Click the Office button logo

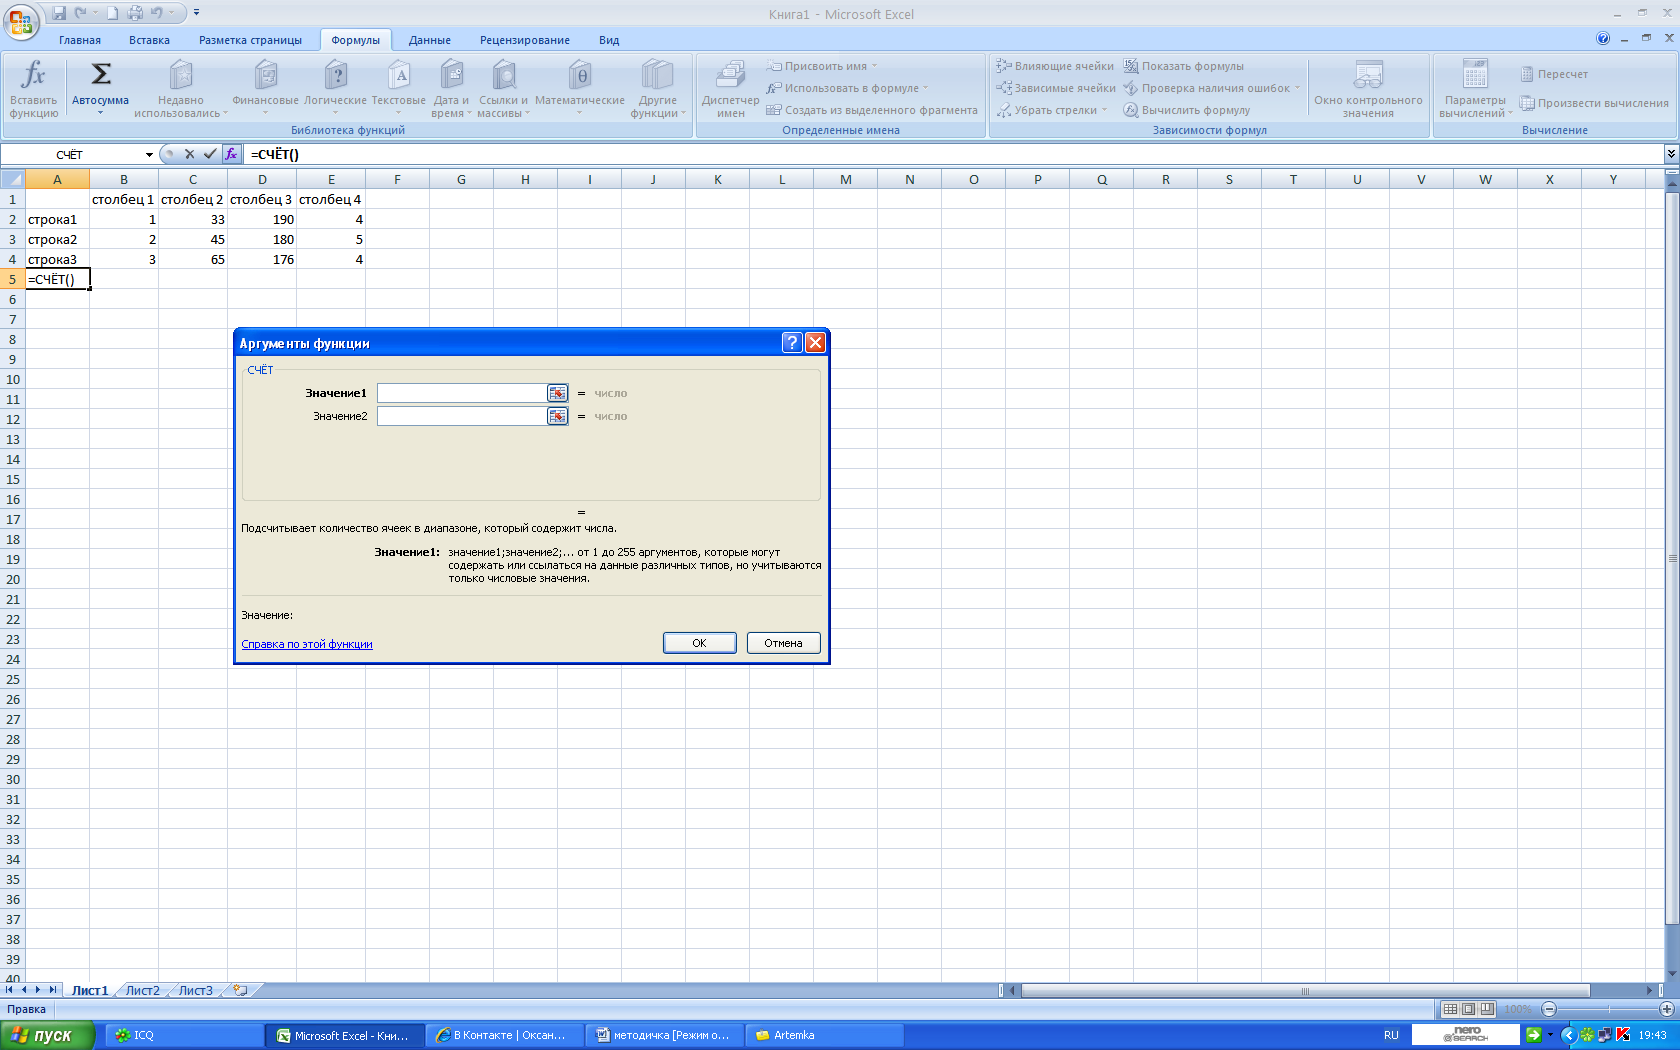(20, 20)
